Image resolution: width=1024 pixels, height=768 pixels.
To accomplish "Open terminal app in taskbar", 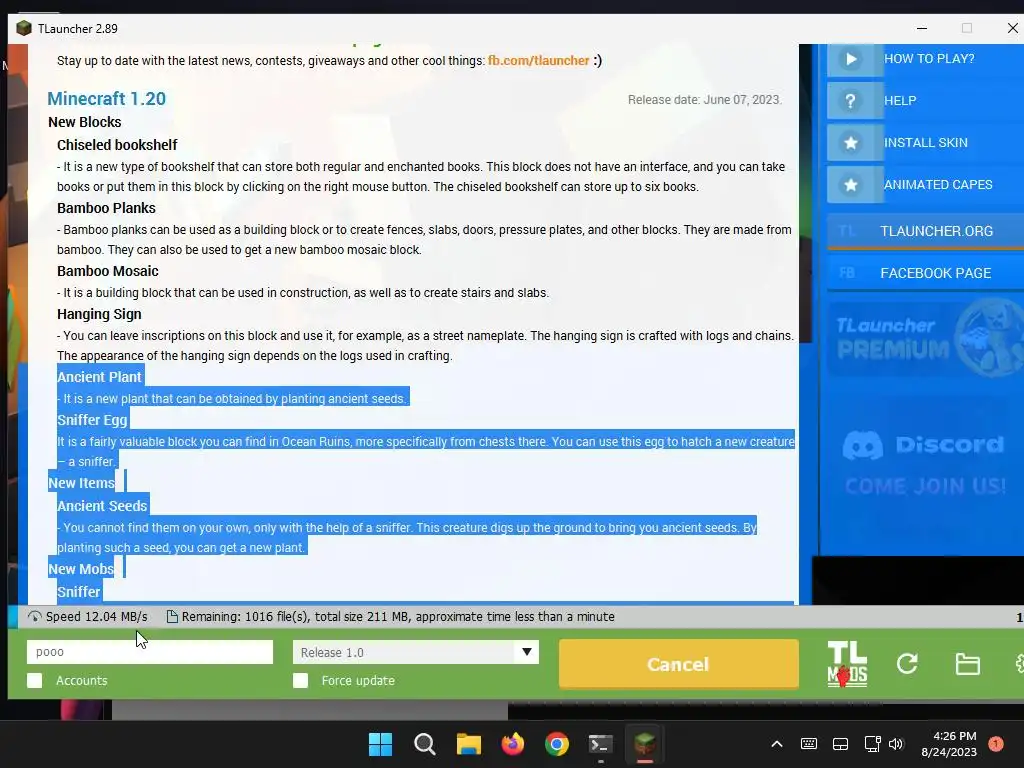I will coord(600,744).
